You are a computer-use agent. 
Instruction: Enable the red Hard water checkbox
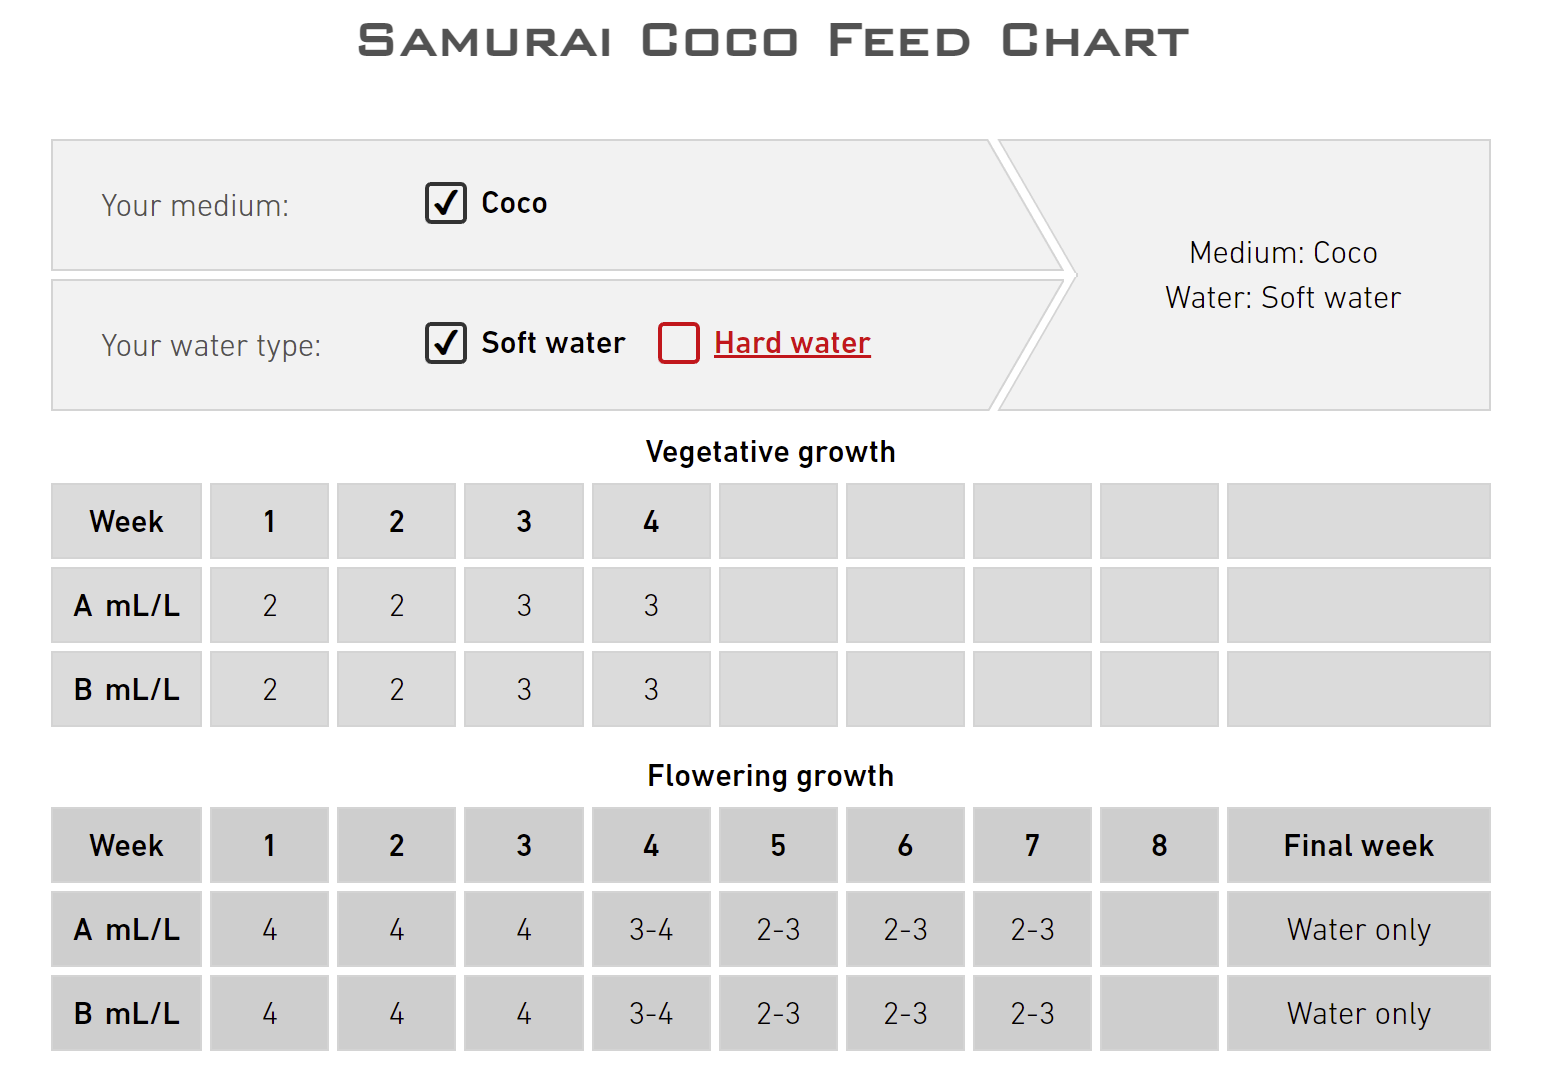pyautogui.click(x=678, y=343)
